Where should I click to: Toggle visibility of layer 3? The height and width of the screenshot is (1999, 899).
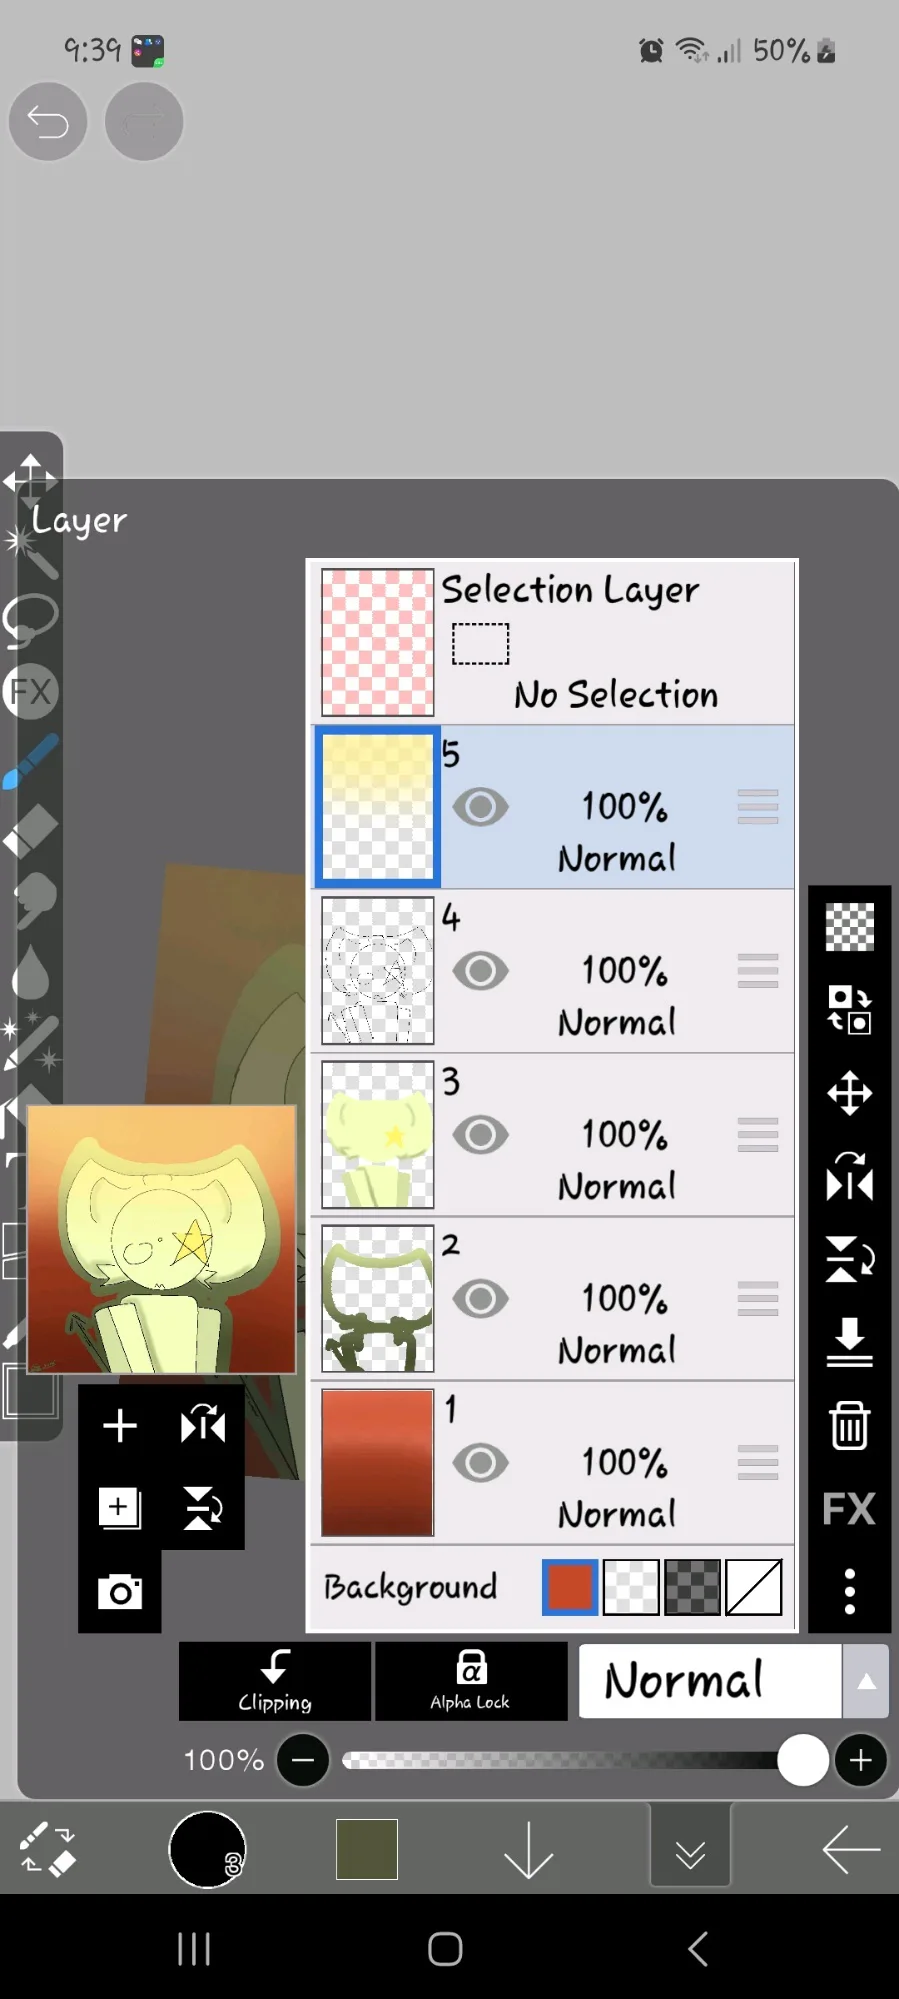(480, 1135)
